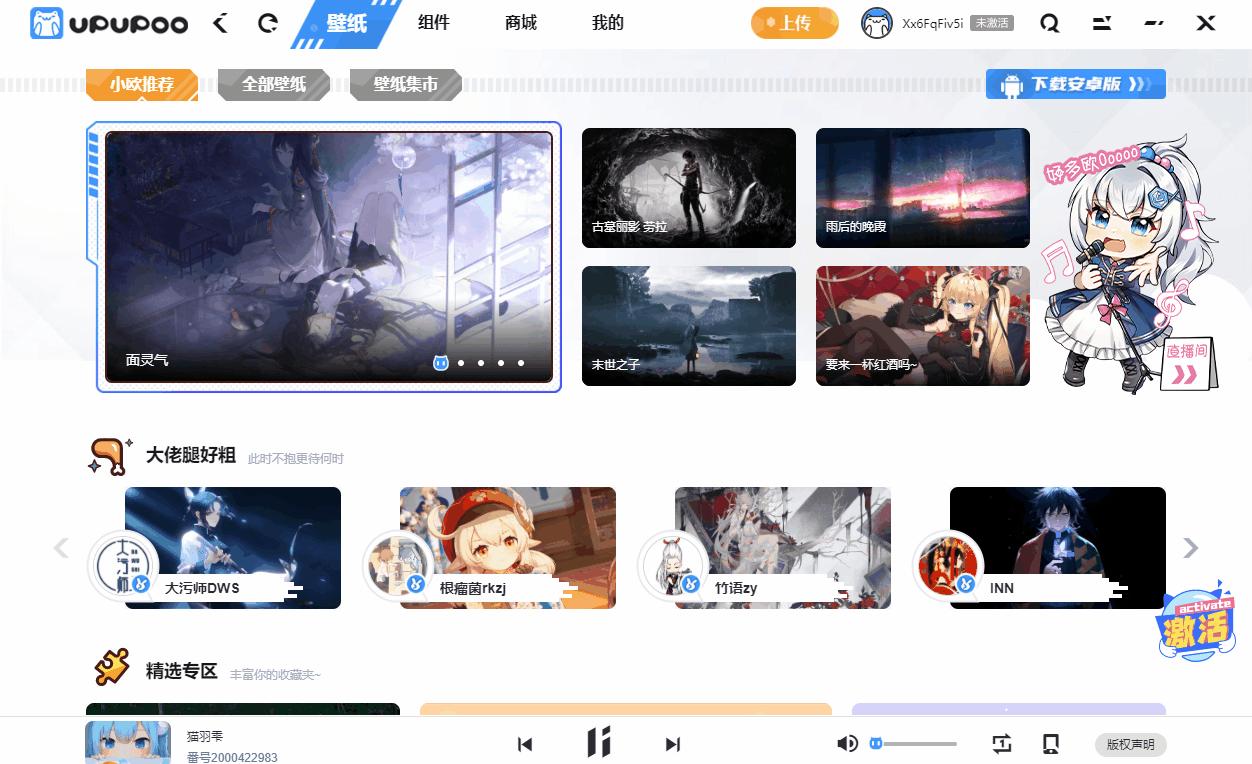
Task: Switch to the 组件 tab
Action: click(x=433, y=22)
